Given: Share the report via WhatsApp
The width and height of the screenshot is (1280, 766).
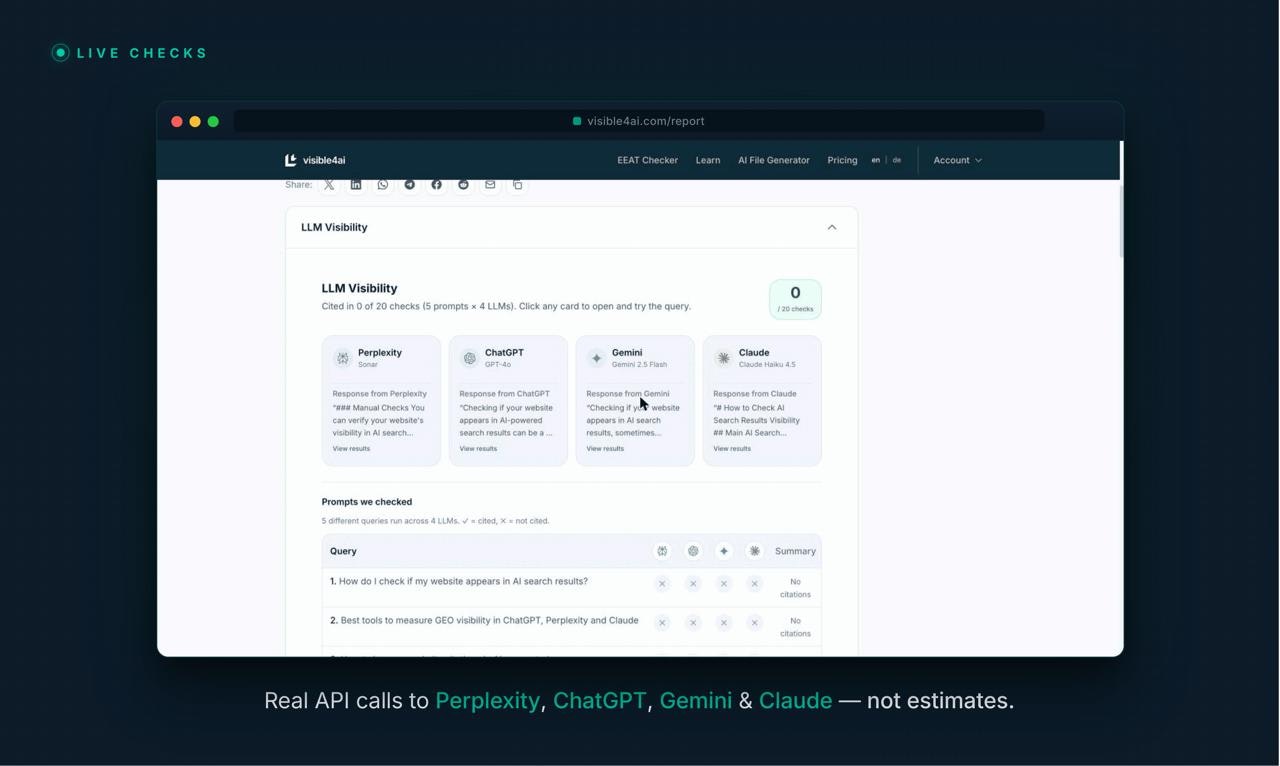Looking at the screenshot, I should click(383, 185).
